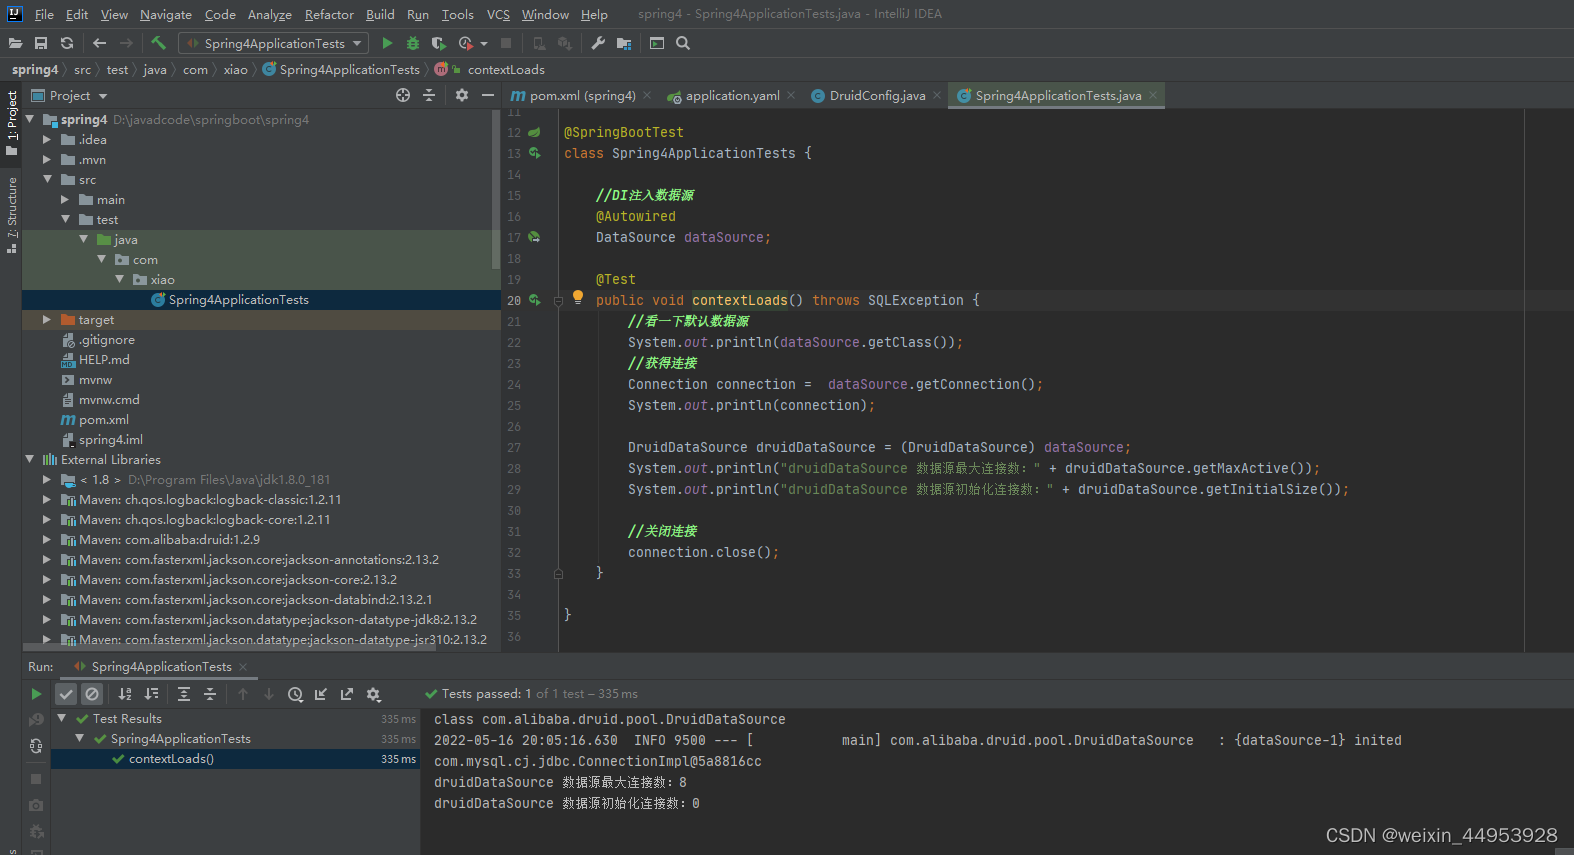Expand Maven com.alibaba:druid:1.2.9 library
Viewport: 1574px width, 855px height.
(x=47, y=540)
